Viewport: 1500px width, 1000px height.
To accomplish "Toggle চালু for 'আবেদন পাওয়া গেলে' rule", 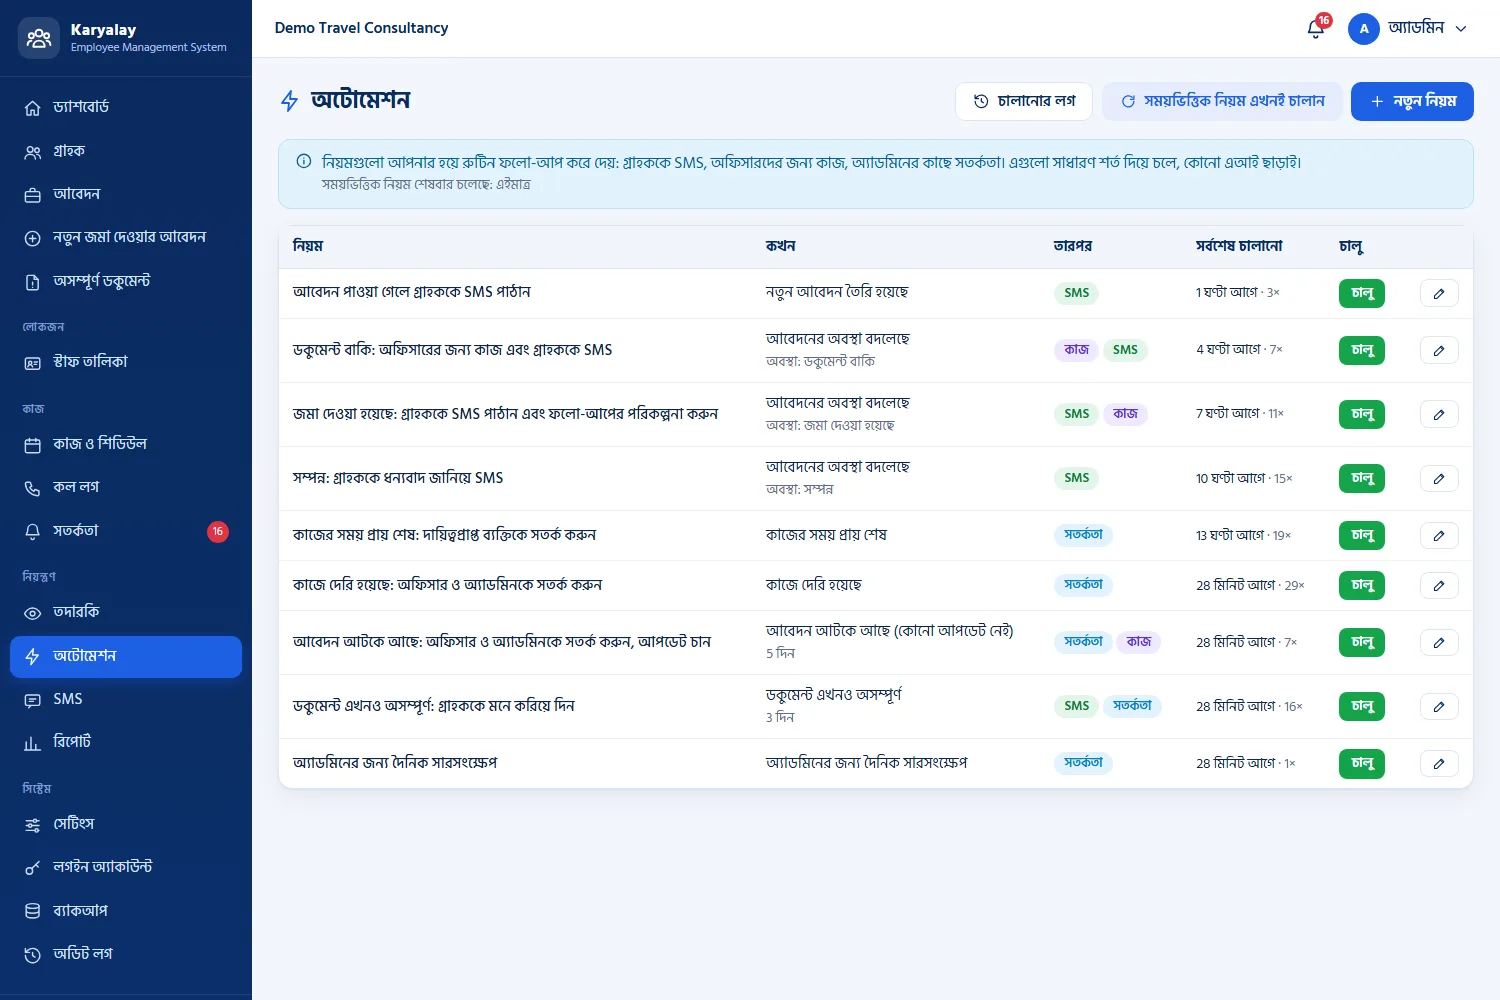I will click(1362, 293).
